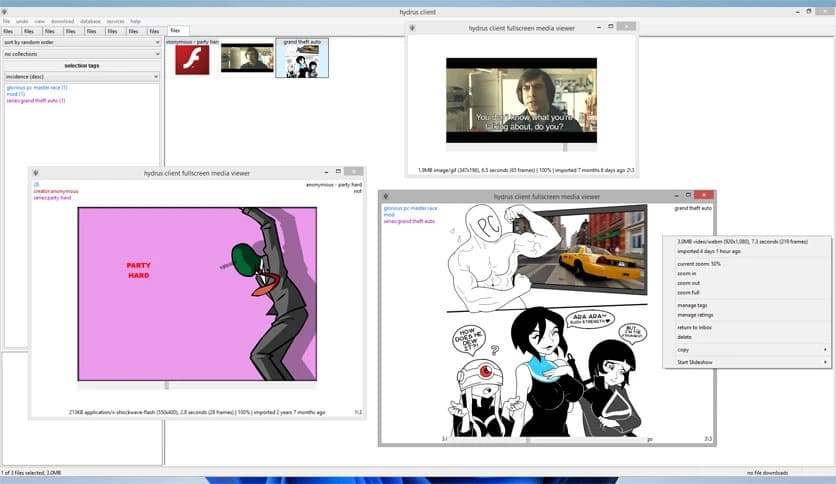The image size is (836, 484).
Task: Select mod (1) in selection tags
Action: tap(15, 94)
